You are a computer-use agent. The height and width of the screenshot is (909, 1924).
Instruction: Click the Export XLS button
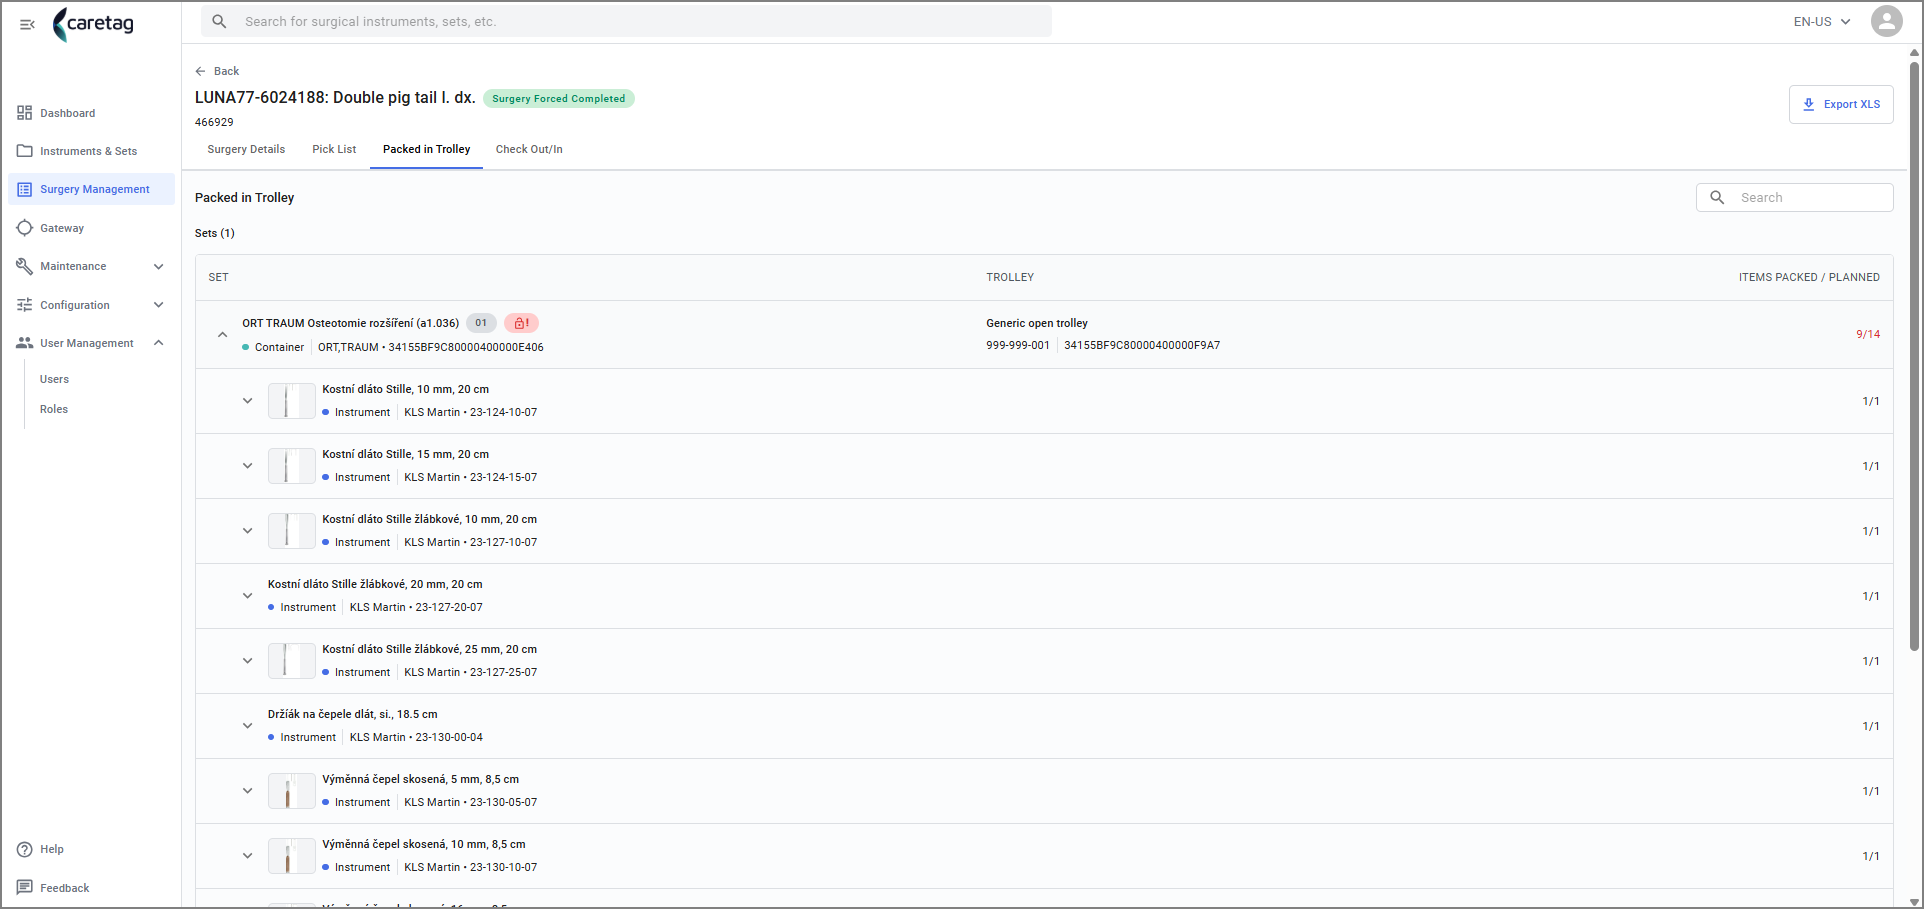pos(1840,104)
